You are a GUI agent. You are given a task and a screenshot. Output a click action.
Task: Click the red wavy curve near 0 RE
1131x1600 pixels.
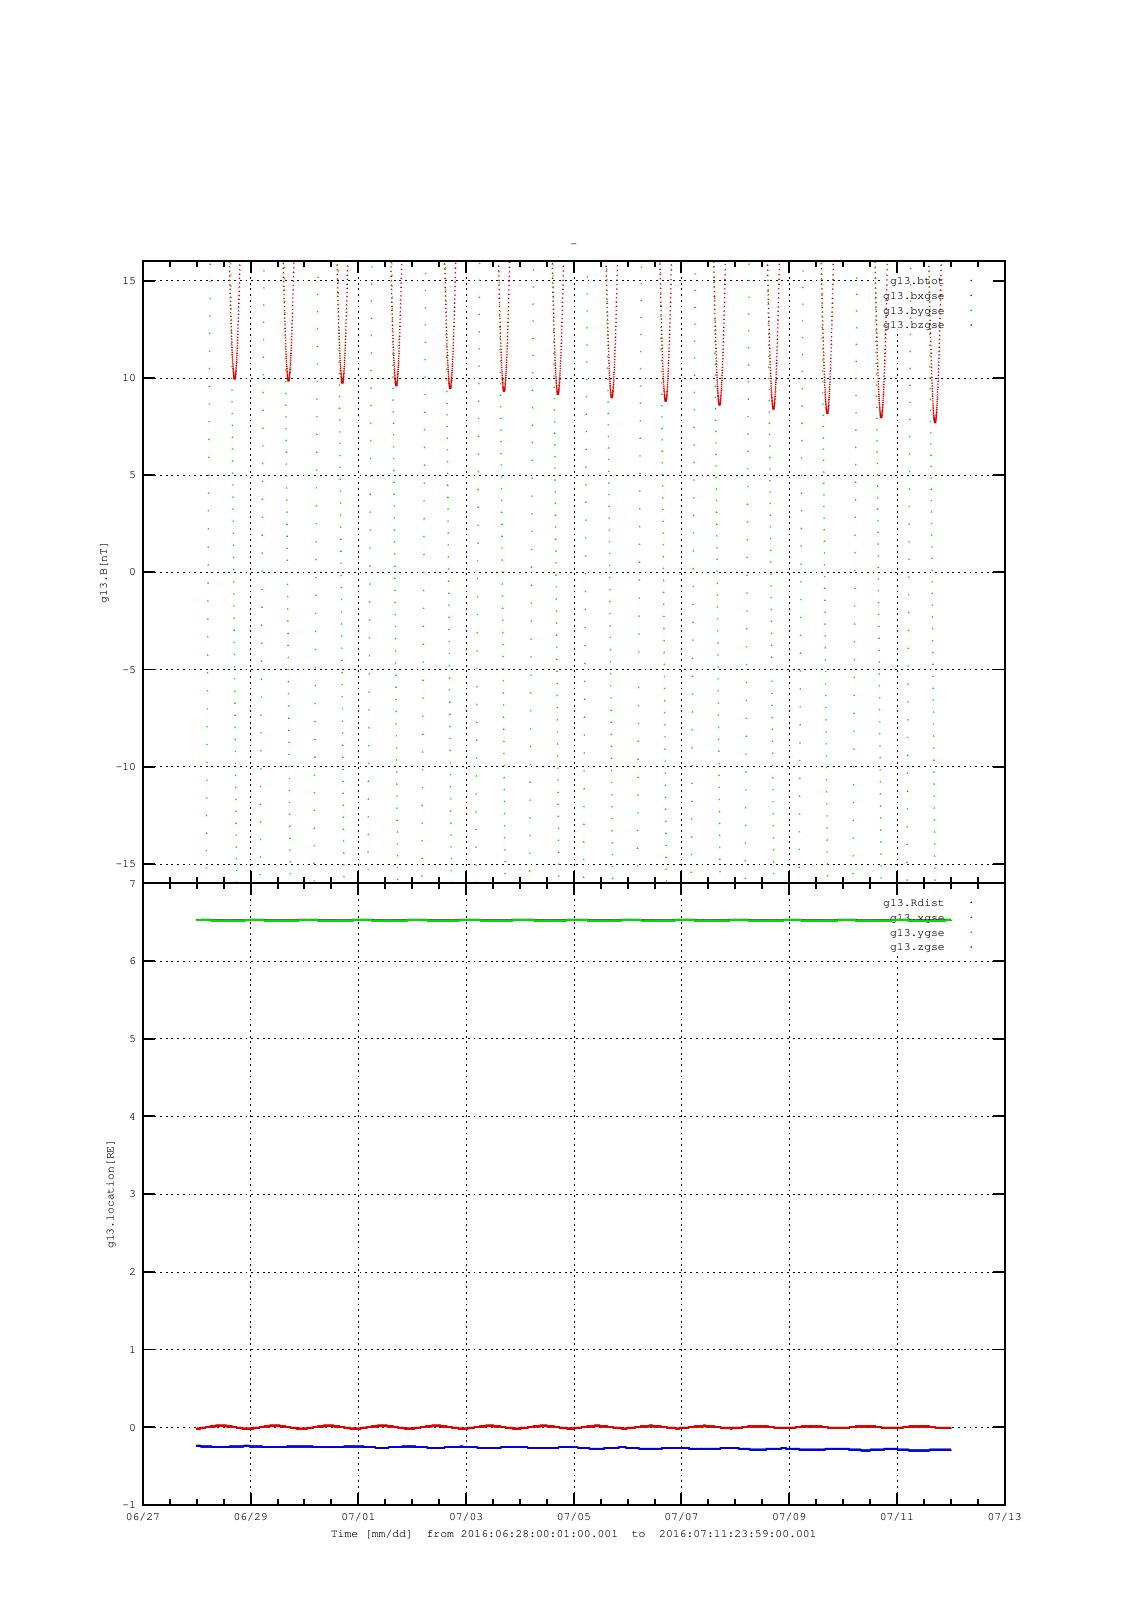click(x=573, y=1427)
